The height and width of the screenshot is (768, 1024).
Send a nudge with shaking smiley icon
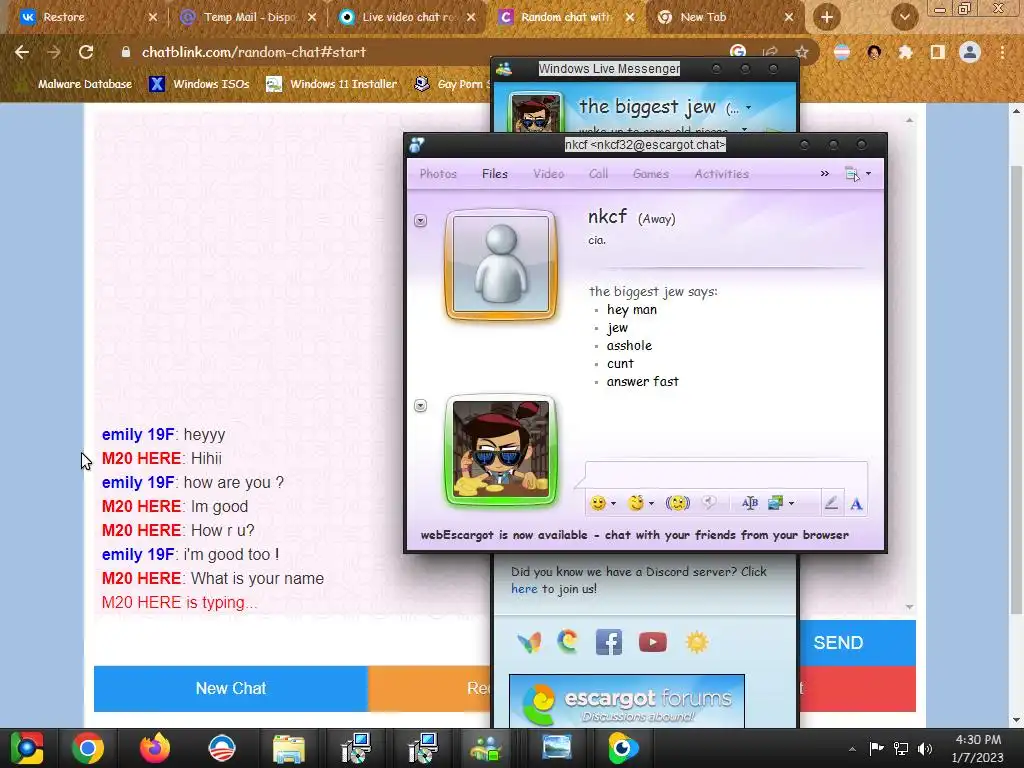click(x=677, y=503)
